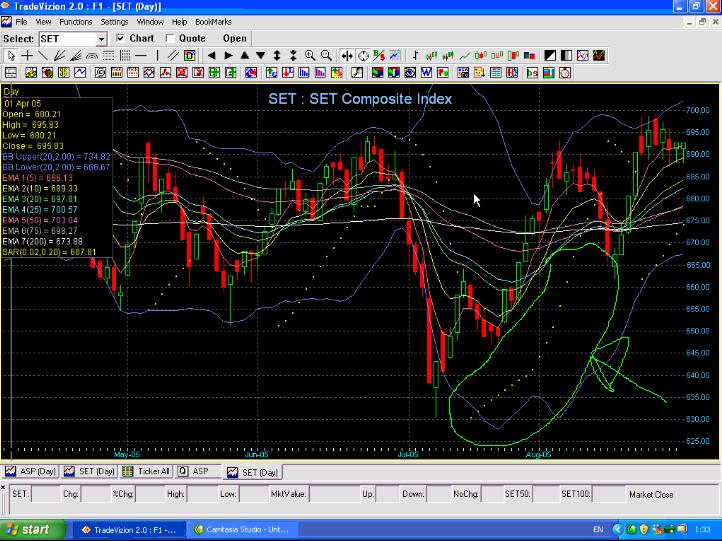Click Camtasia Studio taskbar button
The height and width of the screenshot is (541, 722).
[x=243, y=530]
